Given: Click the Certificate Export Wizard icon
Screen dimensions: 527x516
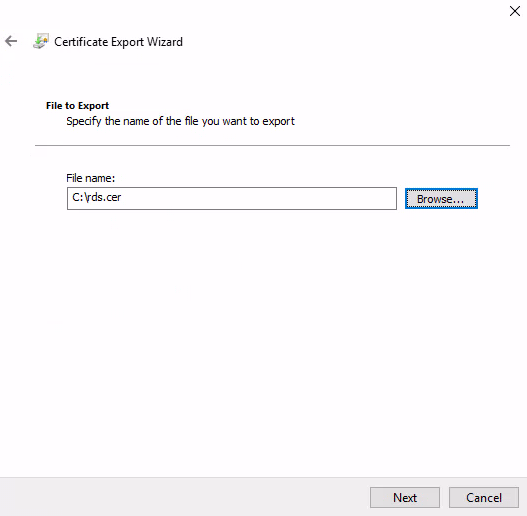Looking at the screenshot, I should click(41, 41).
